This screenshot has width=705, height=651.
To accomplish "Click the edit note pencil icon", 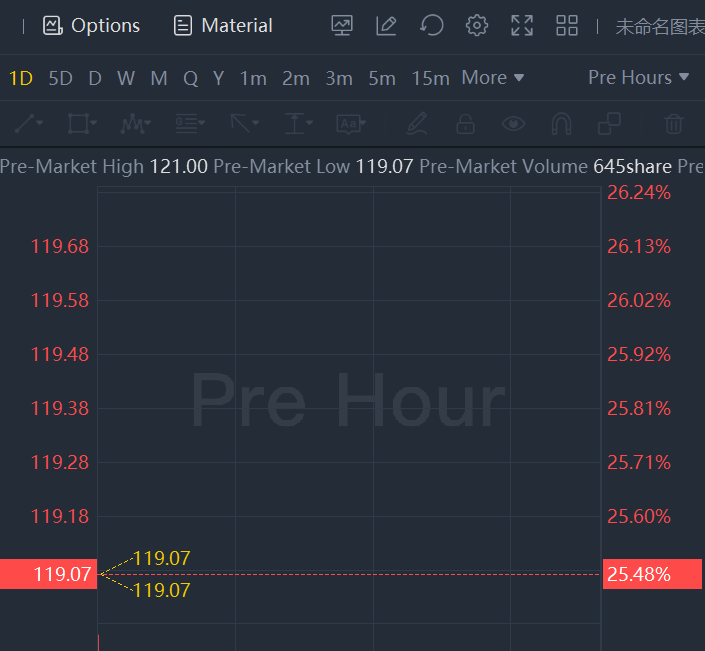I will pyautogui.click(x=387, y=26).
